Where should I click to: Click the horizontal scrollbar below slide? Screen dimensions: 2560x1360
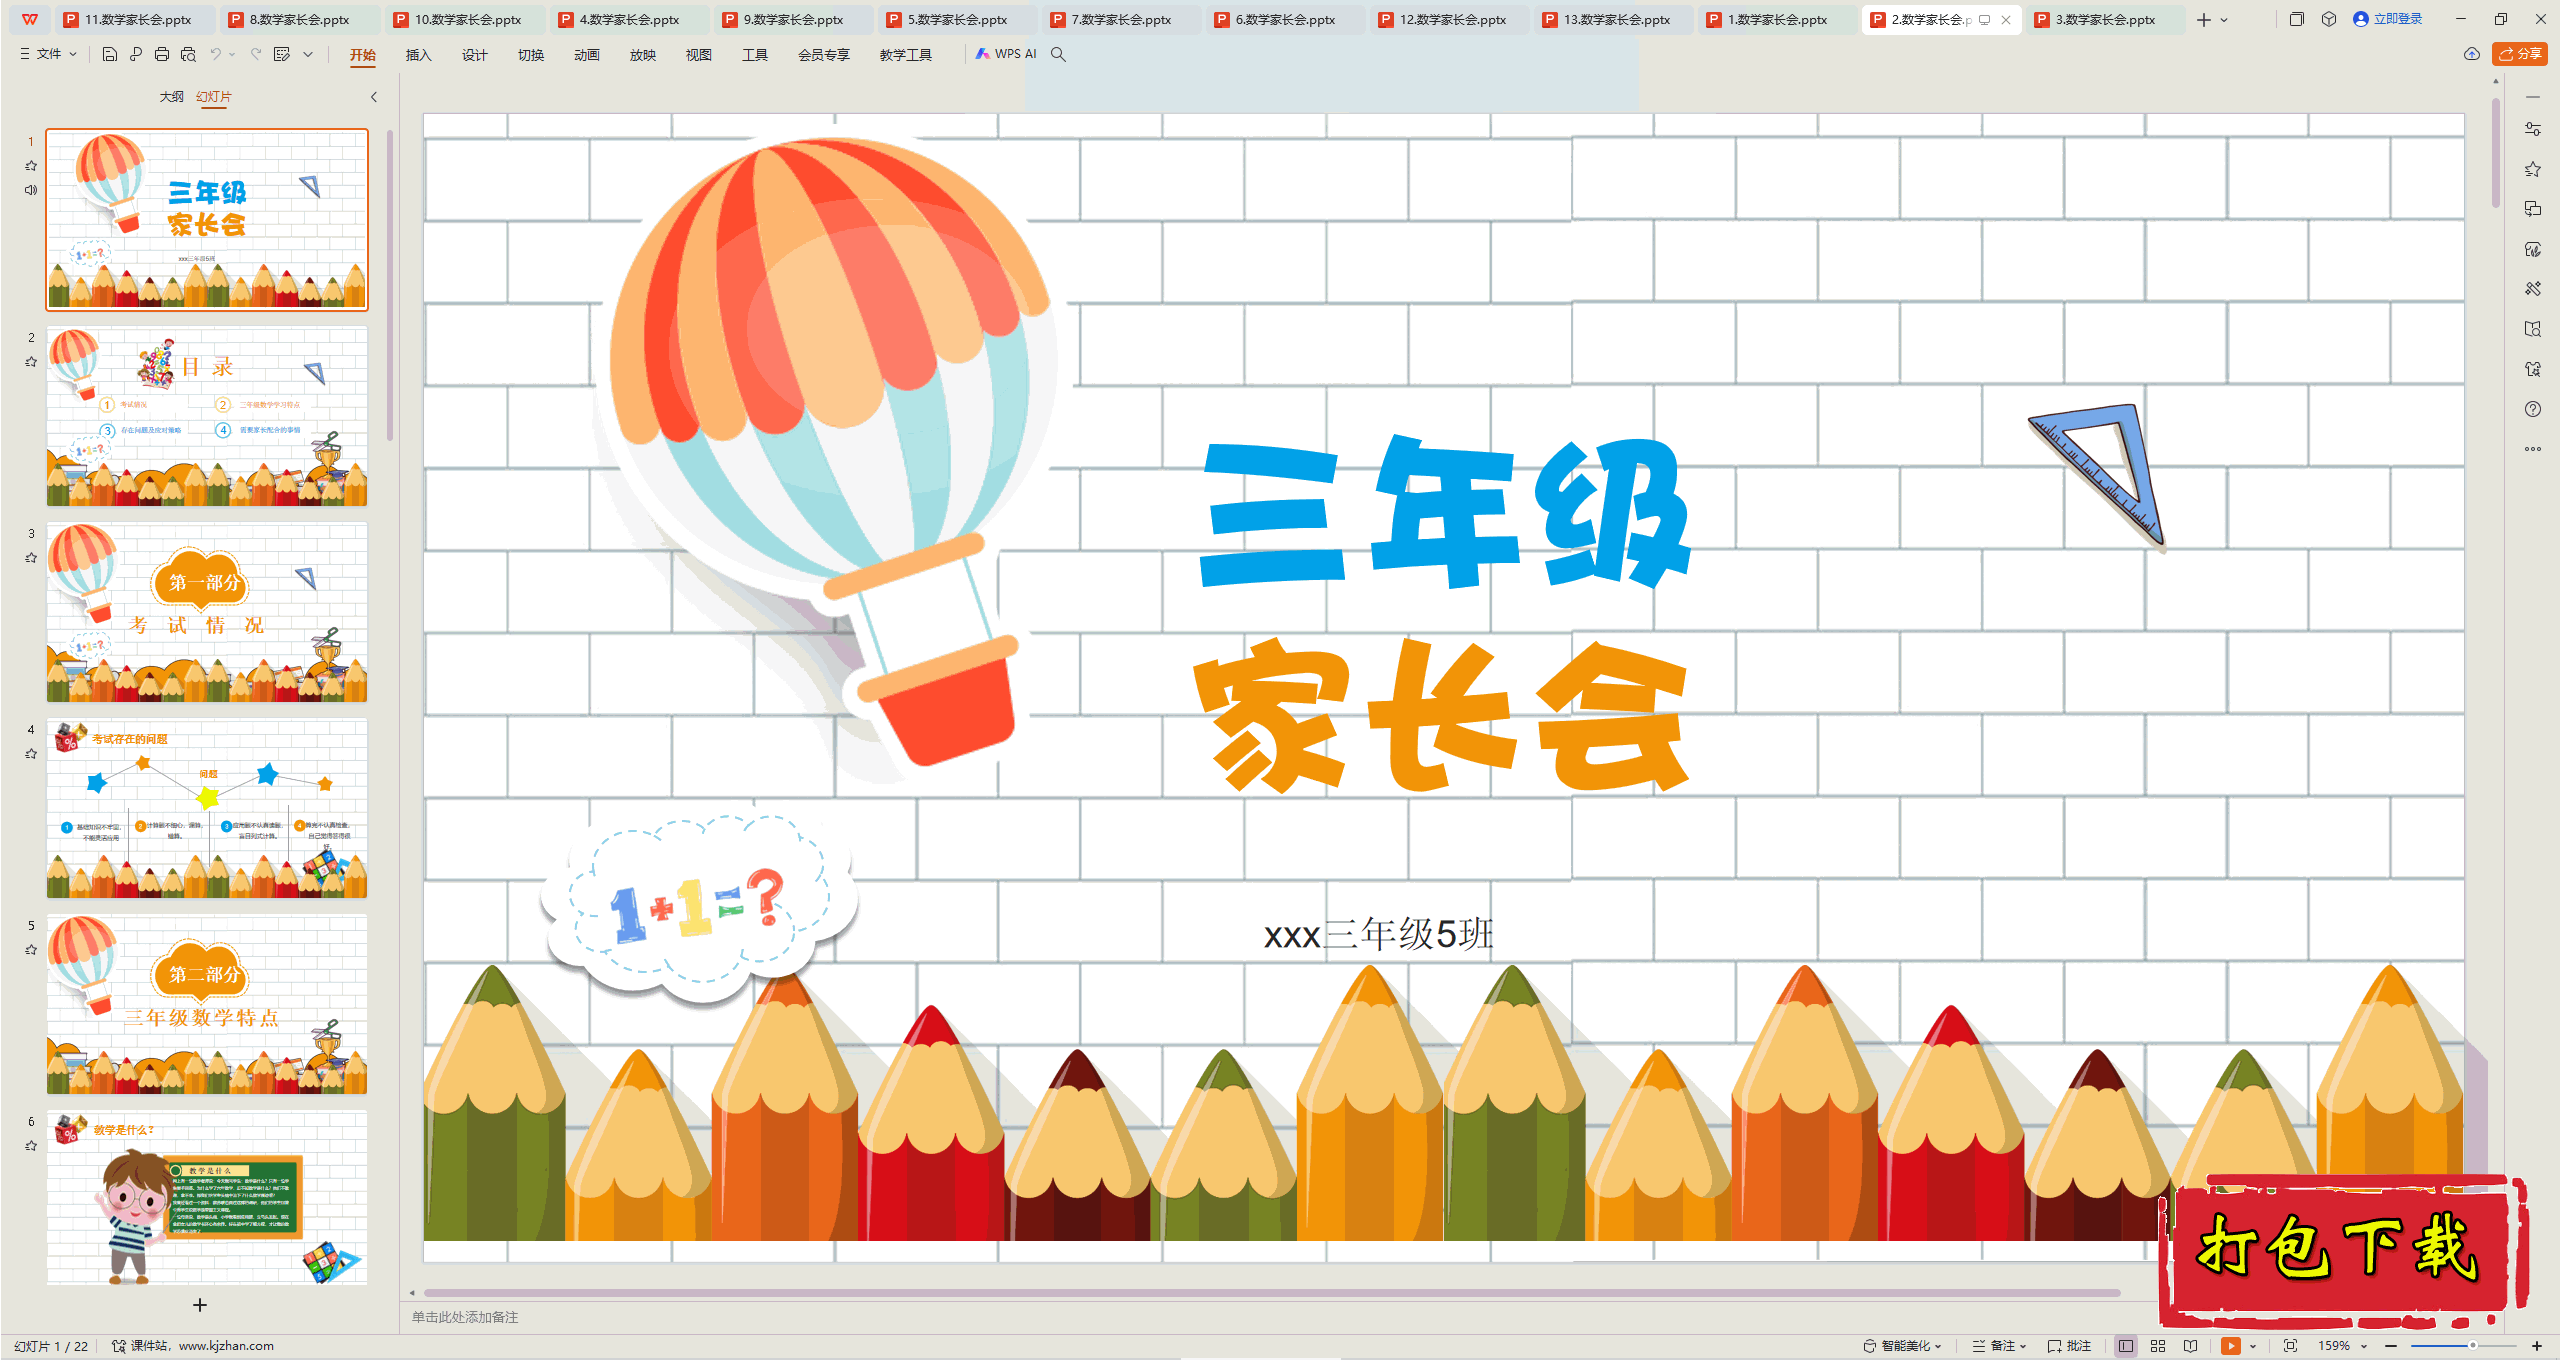[1270, 1293]
